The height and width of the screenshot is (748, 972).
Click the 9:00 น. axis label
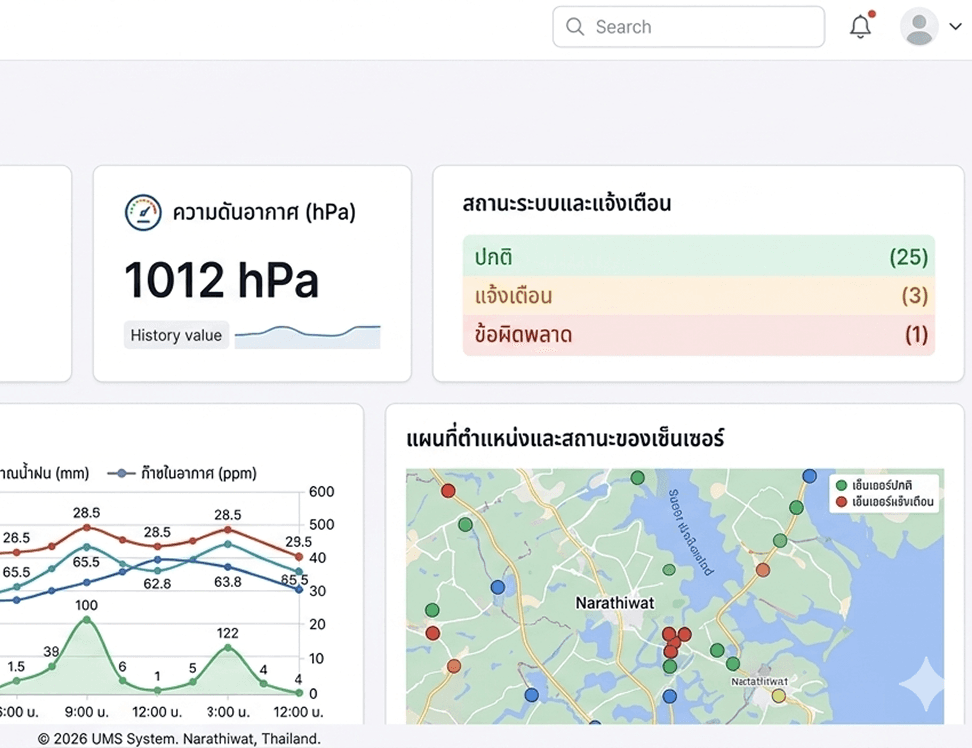86,712
